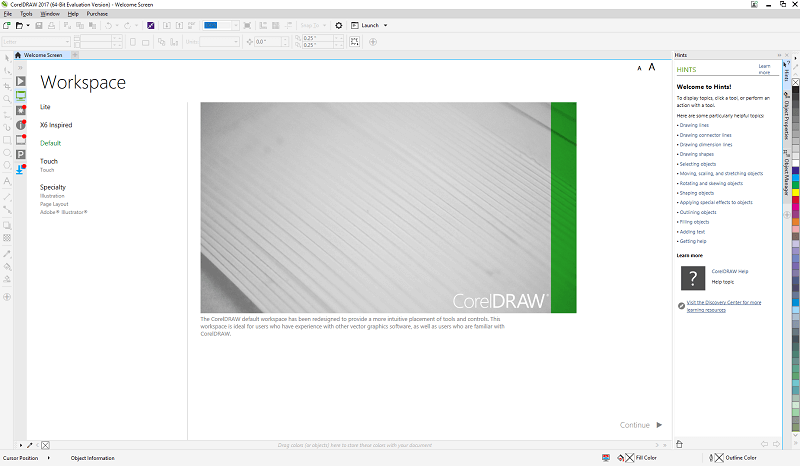Choose the X6 Inspired workspace

click(56, 125)
